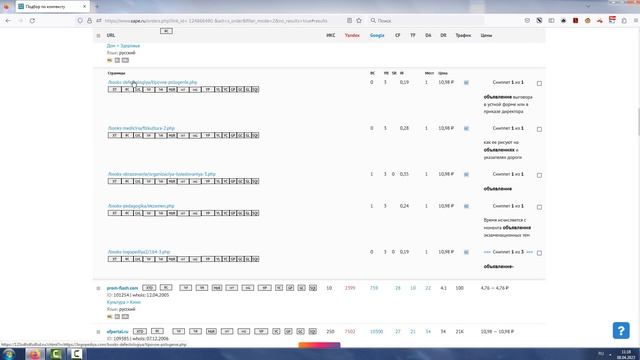Click the blue icon in pedagogika/ekzamen.php row
The height and width of the screenshot is (360, 640).
pos(466,206)
